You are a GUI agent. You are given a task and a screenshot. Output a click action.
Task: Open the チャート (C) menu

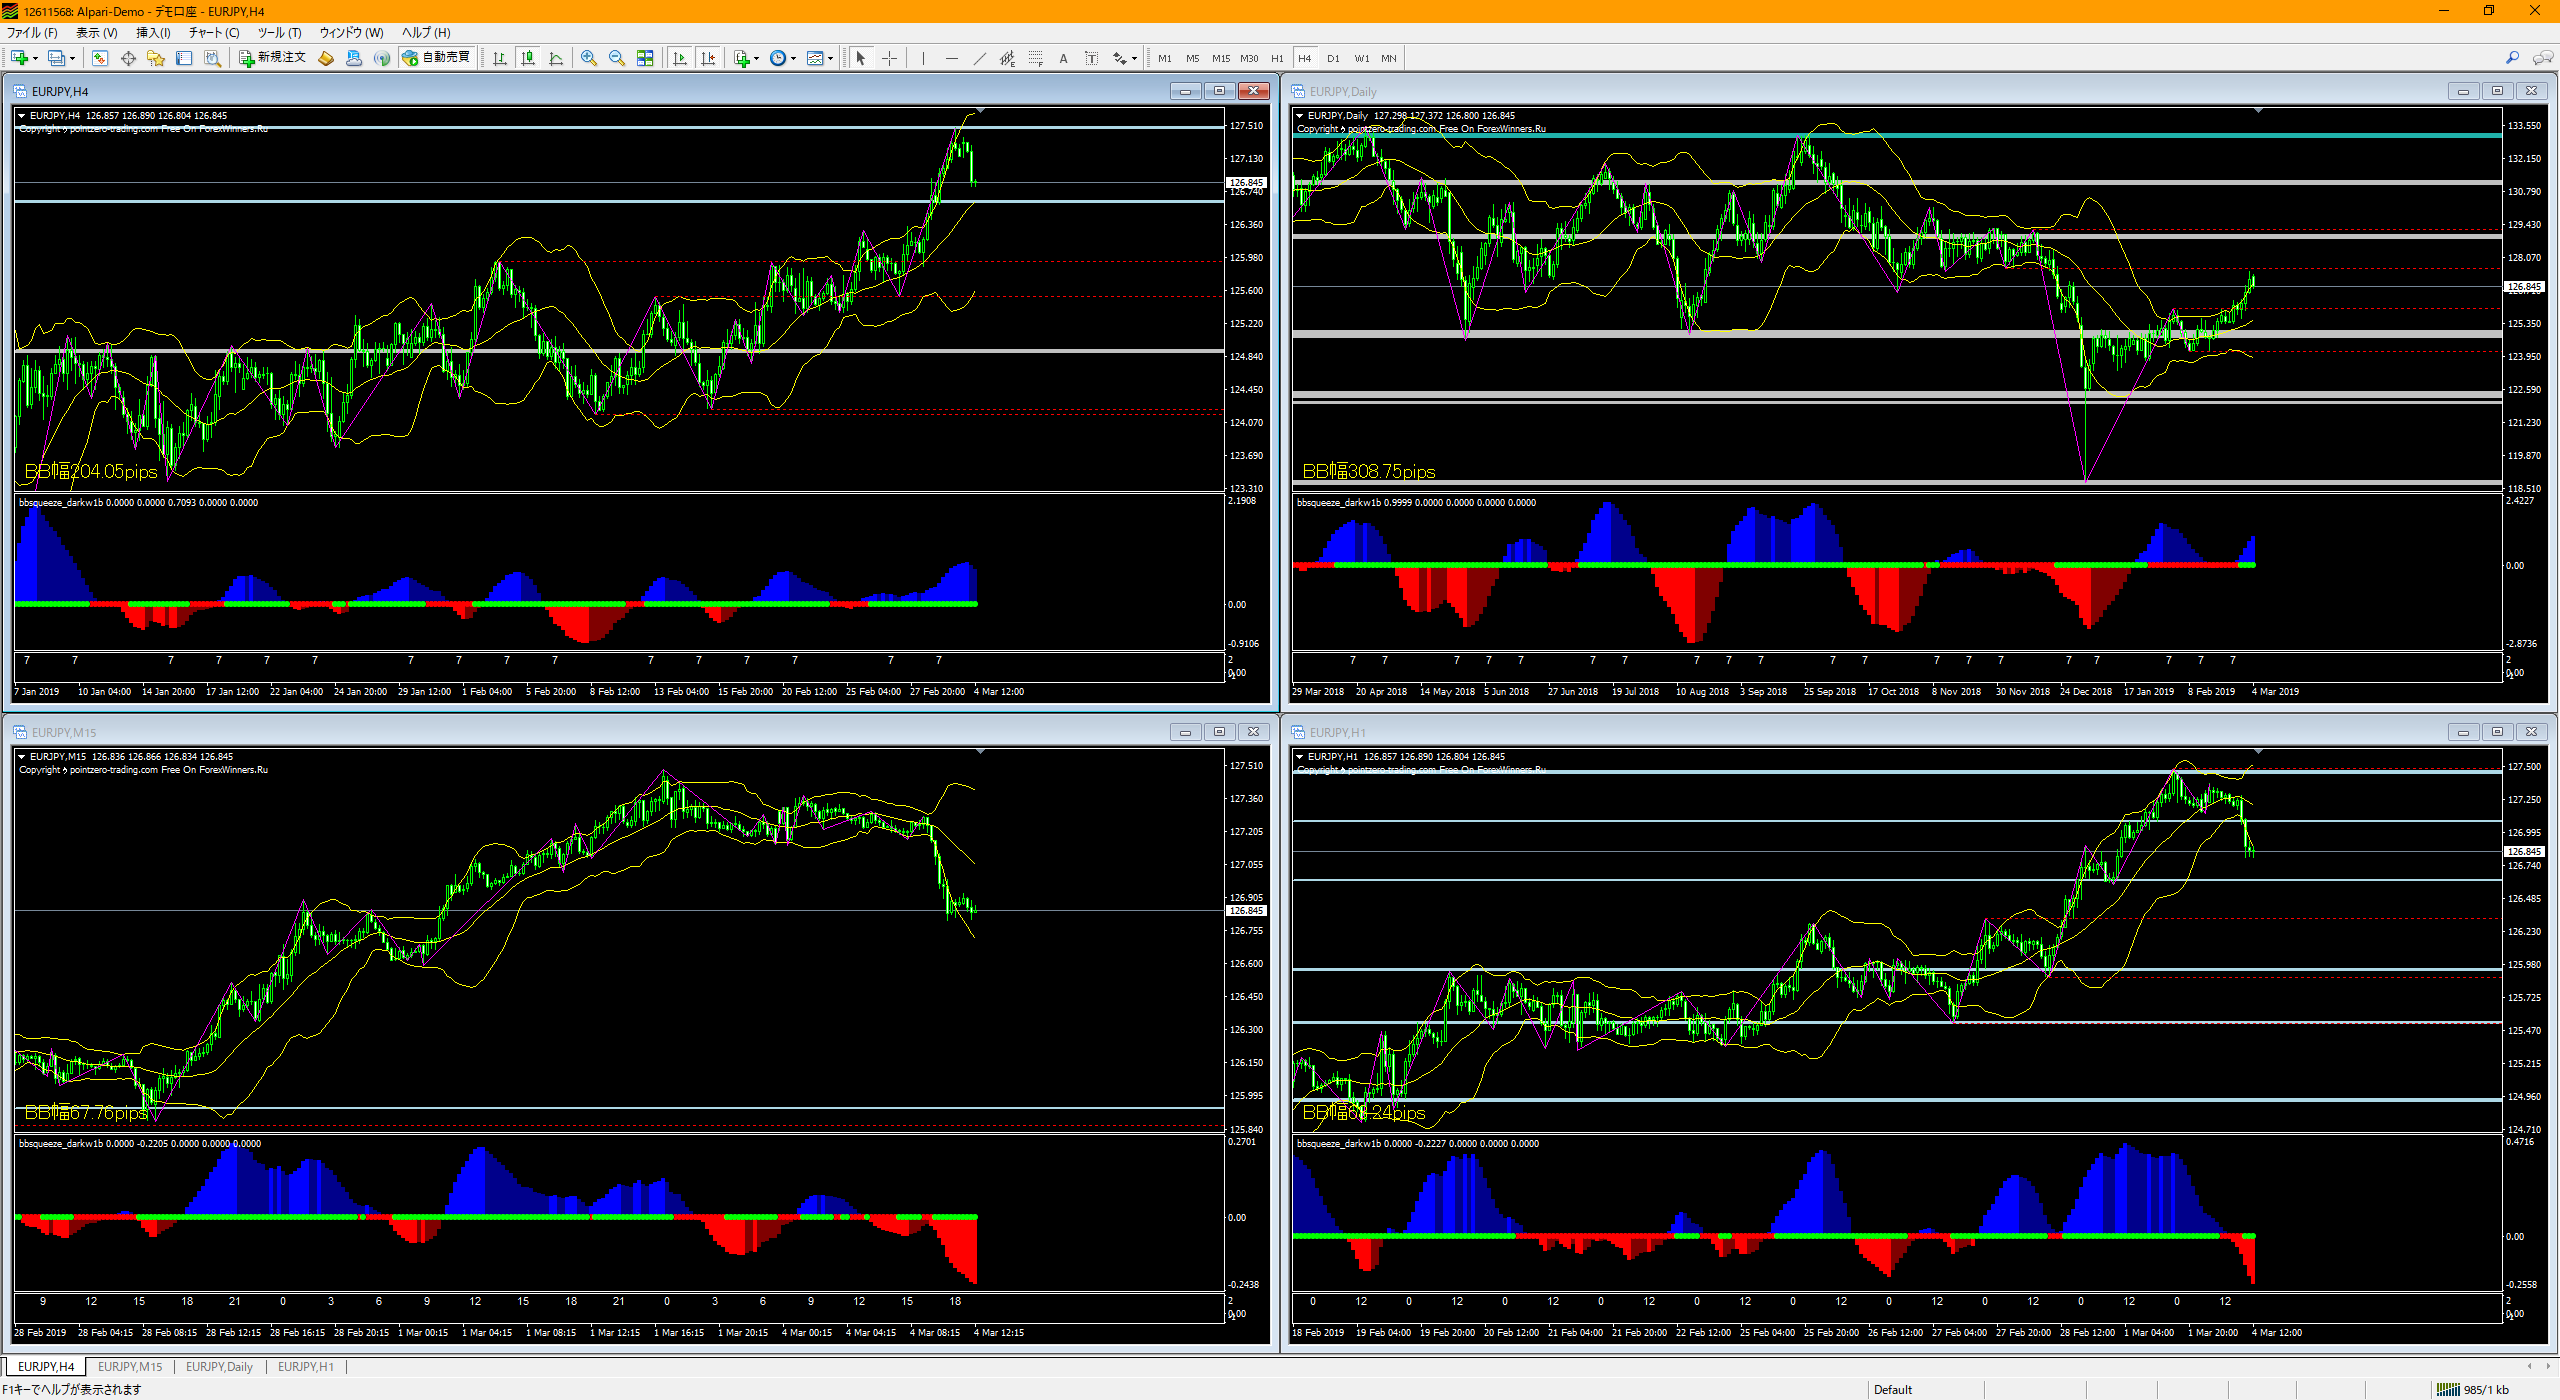[214, 32]
